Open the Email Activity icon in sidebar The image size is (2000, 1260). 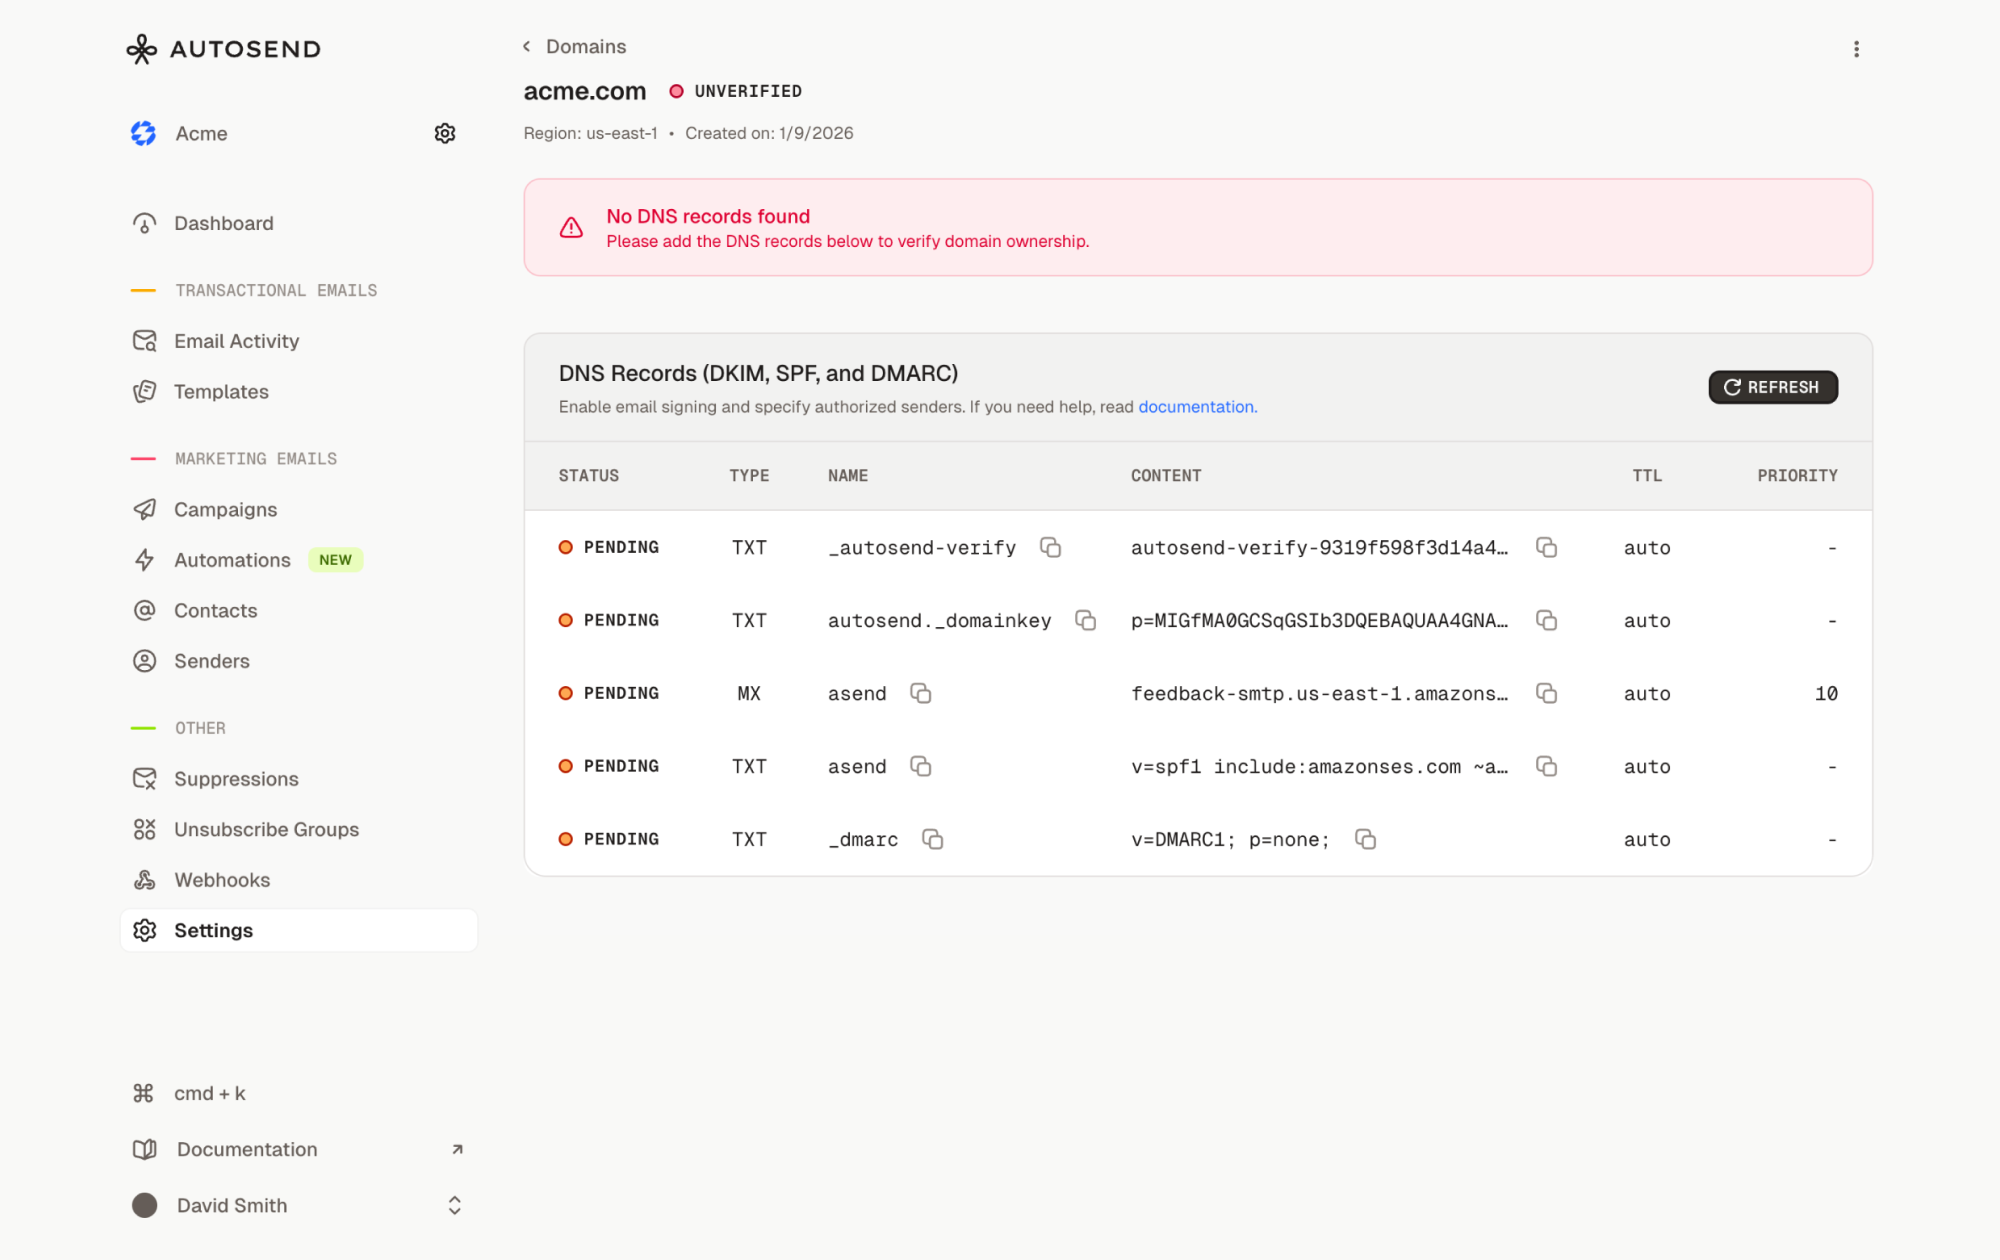pos(144,340)
